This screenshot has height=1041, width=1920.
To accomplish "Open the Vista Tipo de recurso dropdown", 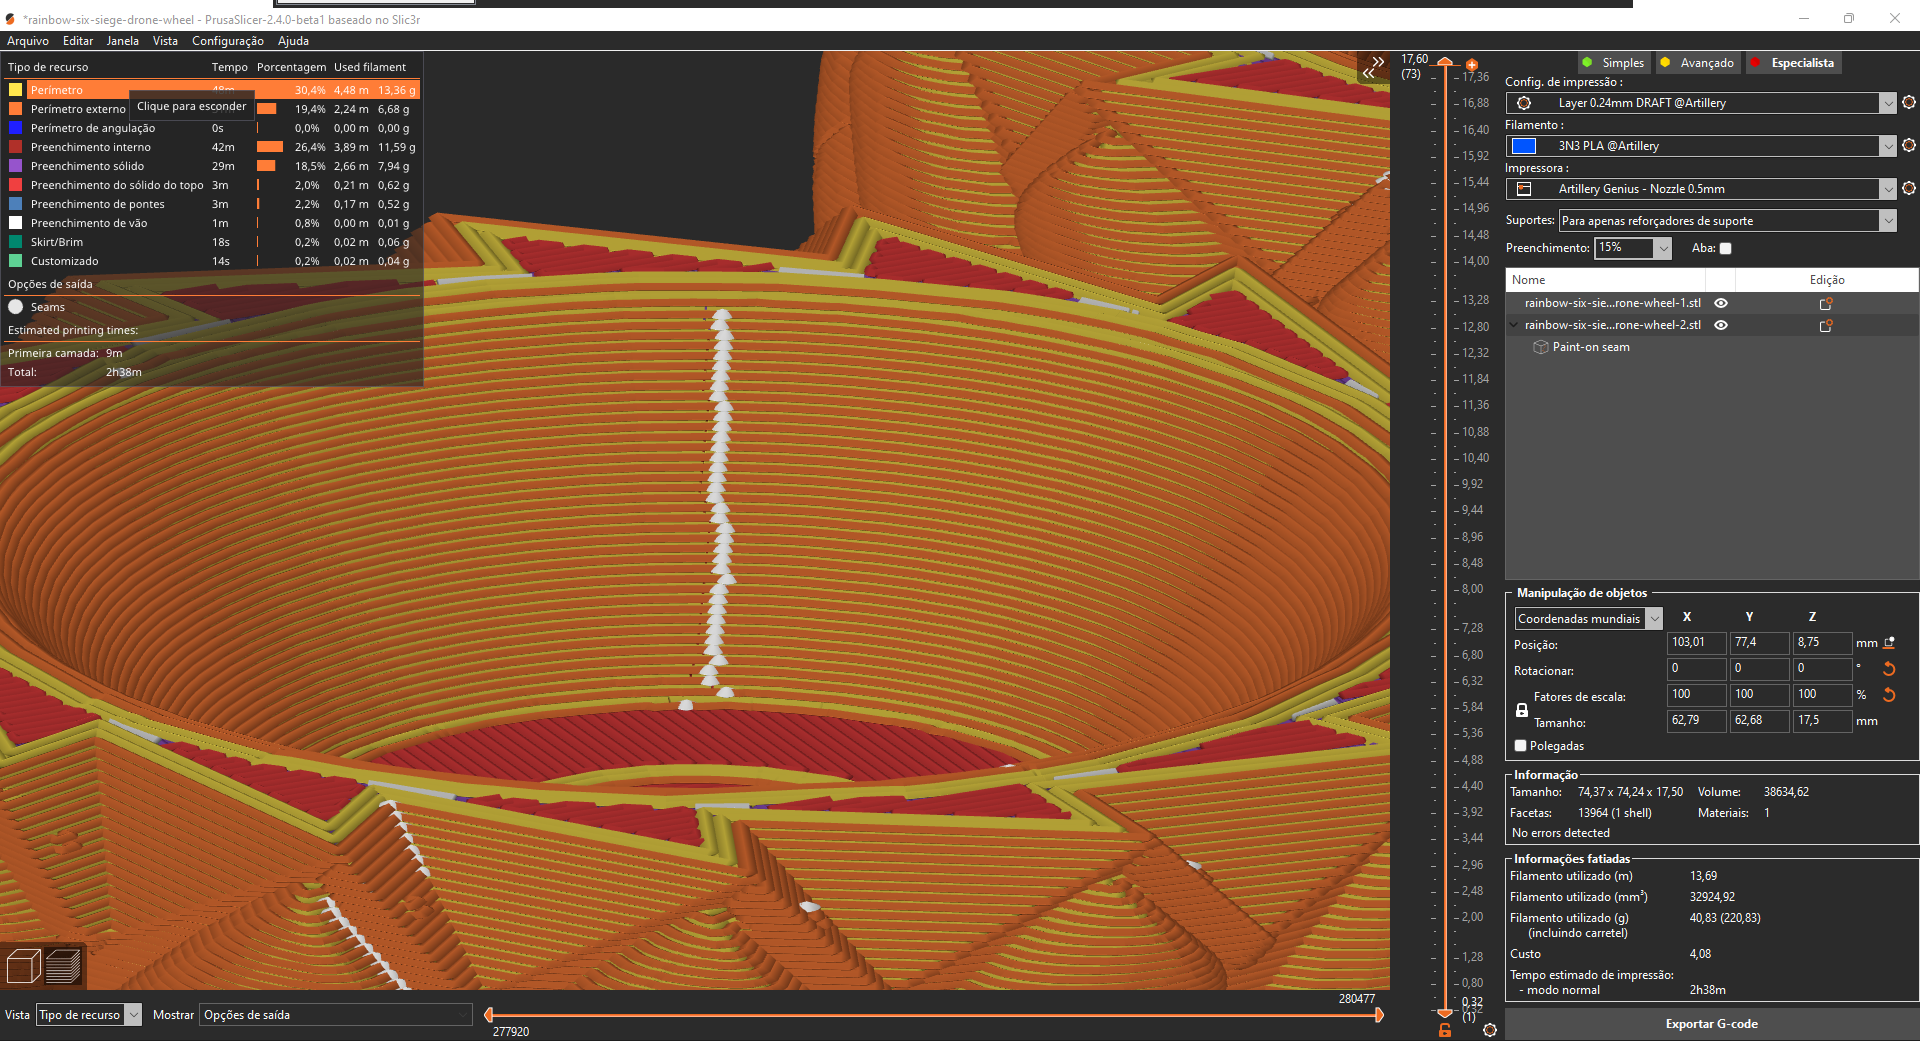I will coord(89,1014).
